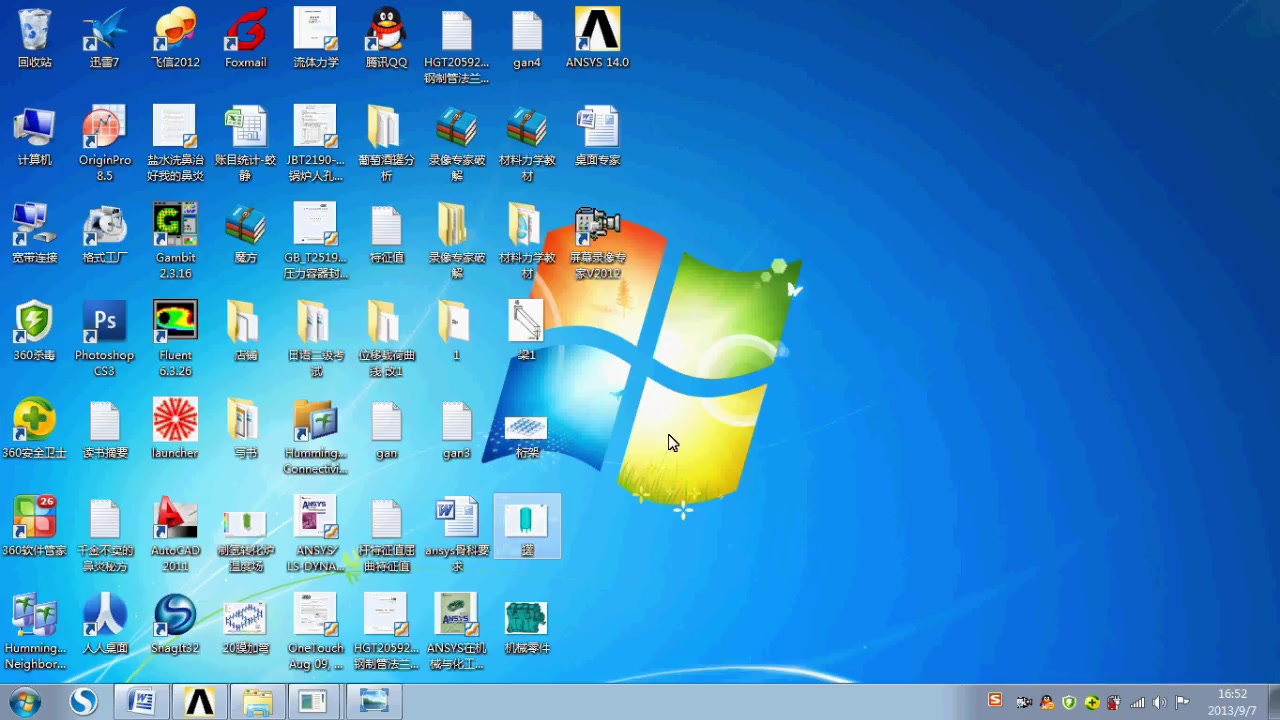The height and width of the screenshot is (720, 1280).
Task: Switch to Word in the taskbar
Action: [x=141, y=702]
